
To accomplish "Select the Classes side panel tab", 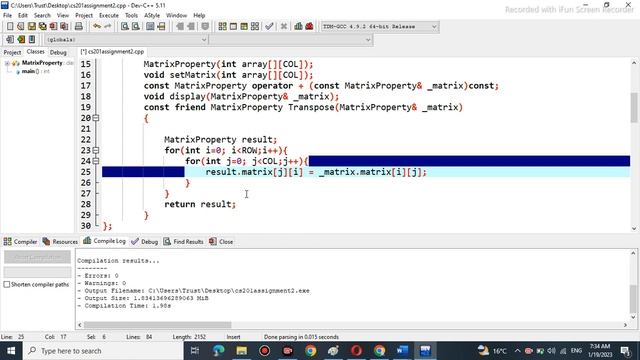I will tap(36, 52).
